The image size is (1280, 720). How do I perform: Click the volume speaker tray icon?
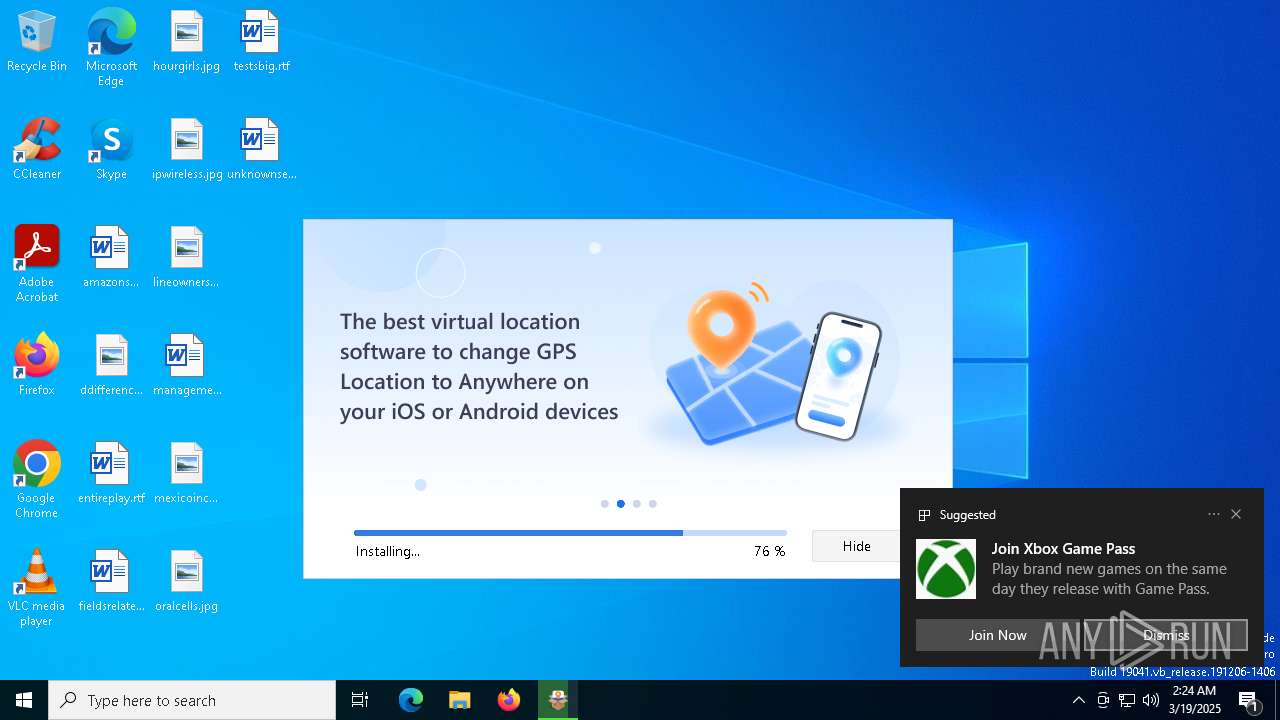[x=1151, y=700]
